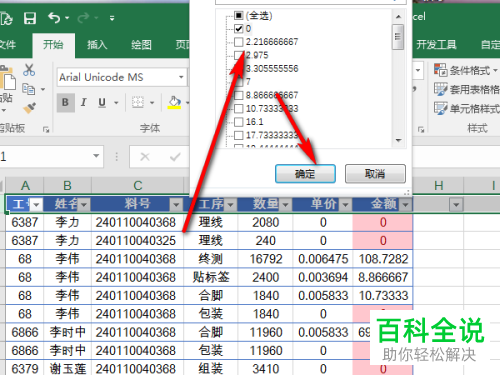
Task: Select column H header
Action: 438,186
